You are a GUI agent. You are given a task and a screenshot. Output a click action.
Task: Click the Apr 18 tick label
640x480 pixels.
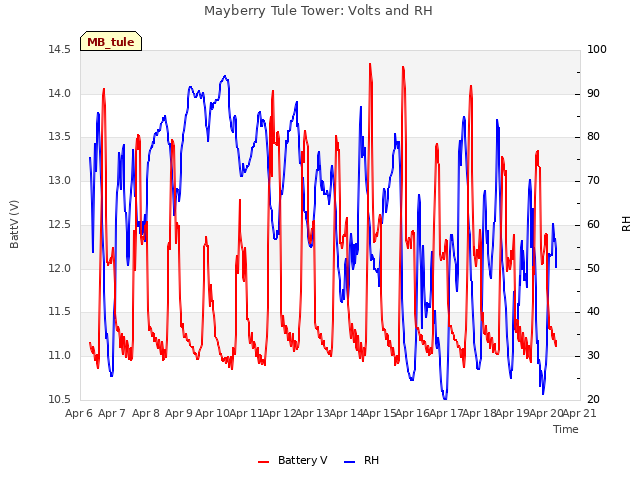pos(479,413)
